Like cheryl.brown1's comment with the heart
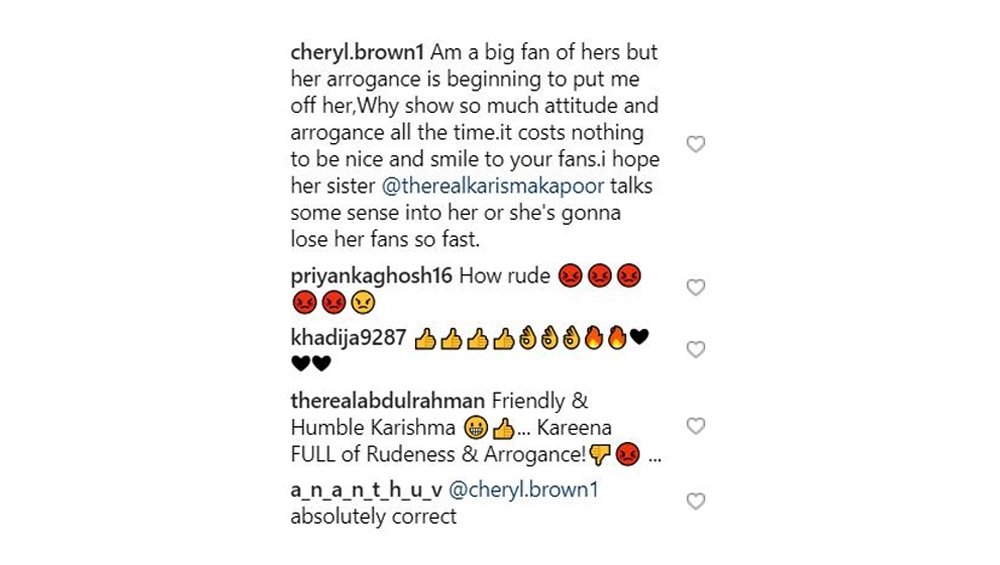The image size is (1000, 565). coord(696,144)
